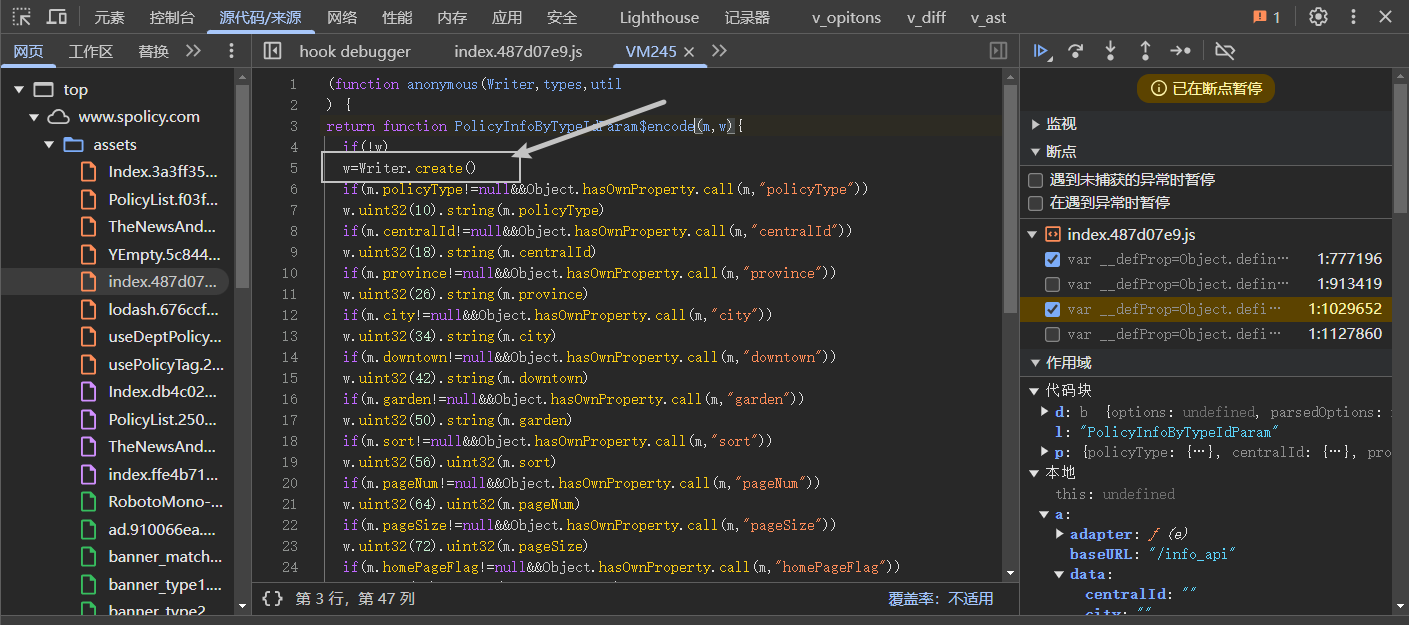The width and height of the screenshot is (1409, 625).
Task: Collapse the assets folder
Action: (48, 145)
